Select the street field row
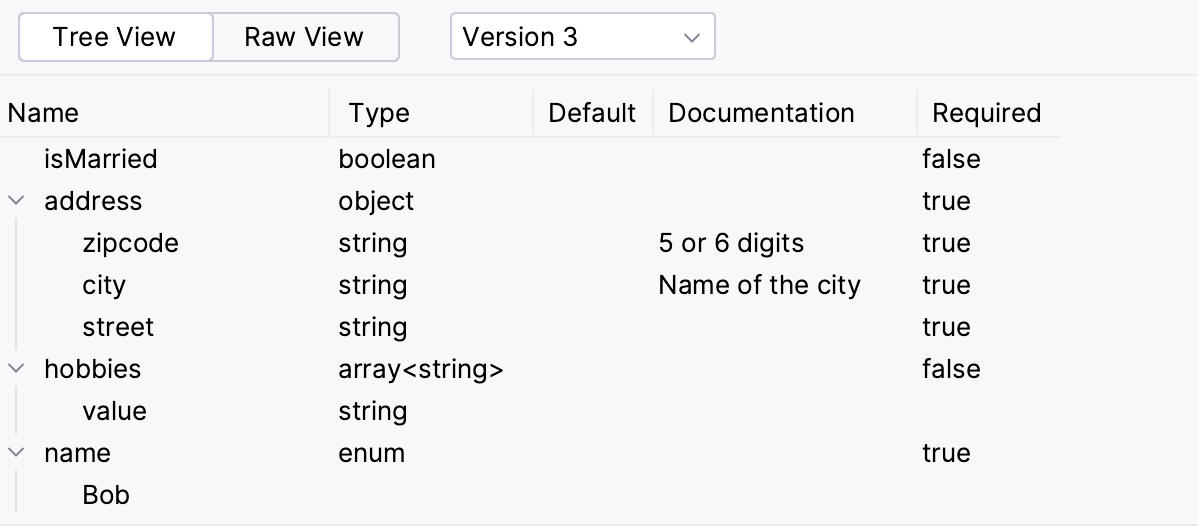1200x526 pixels. (x=118, y=327)
